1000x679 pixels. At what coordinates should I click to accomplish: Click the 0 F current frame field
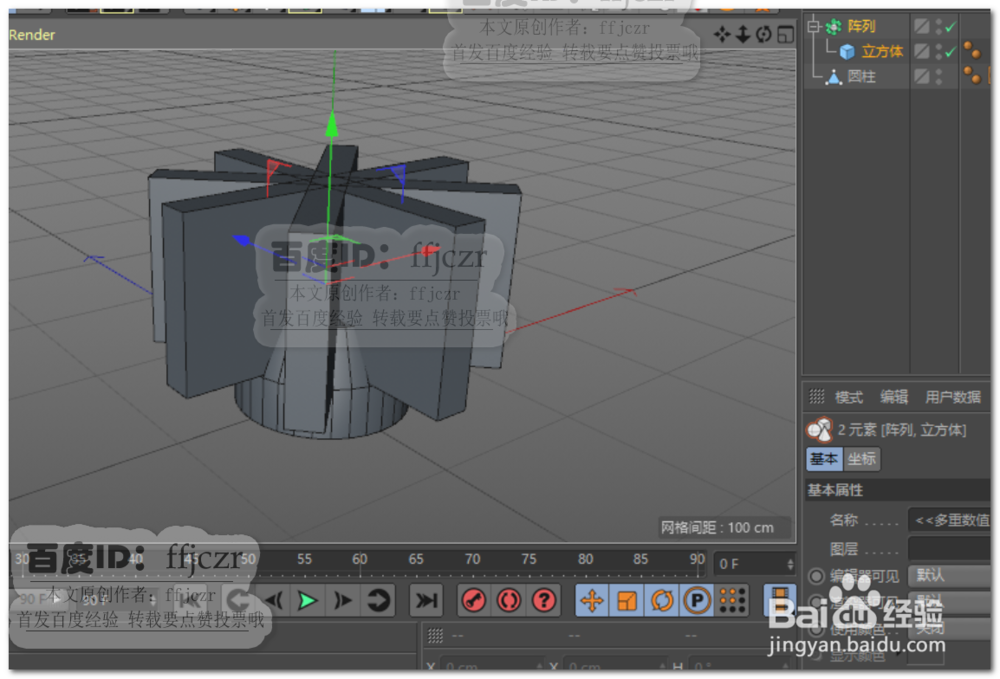754,564
